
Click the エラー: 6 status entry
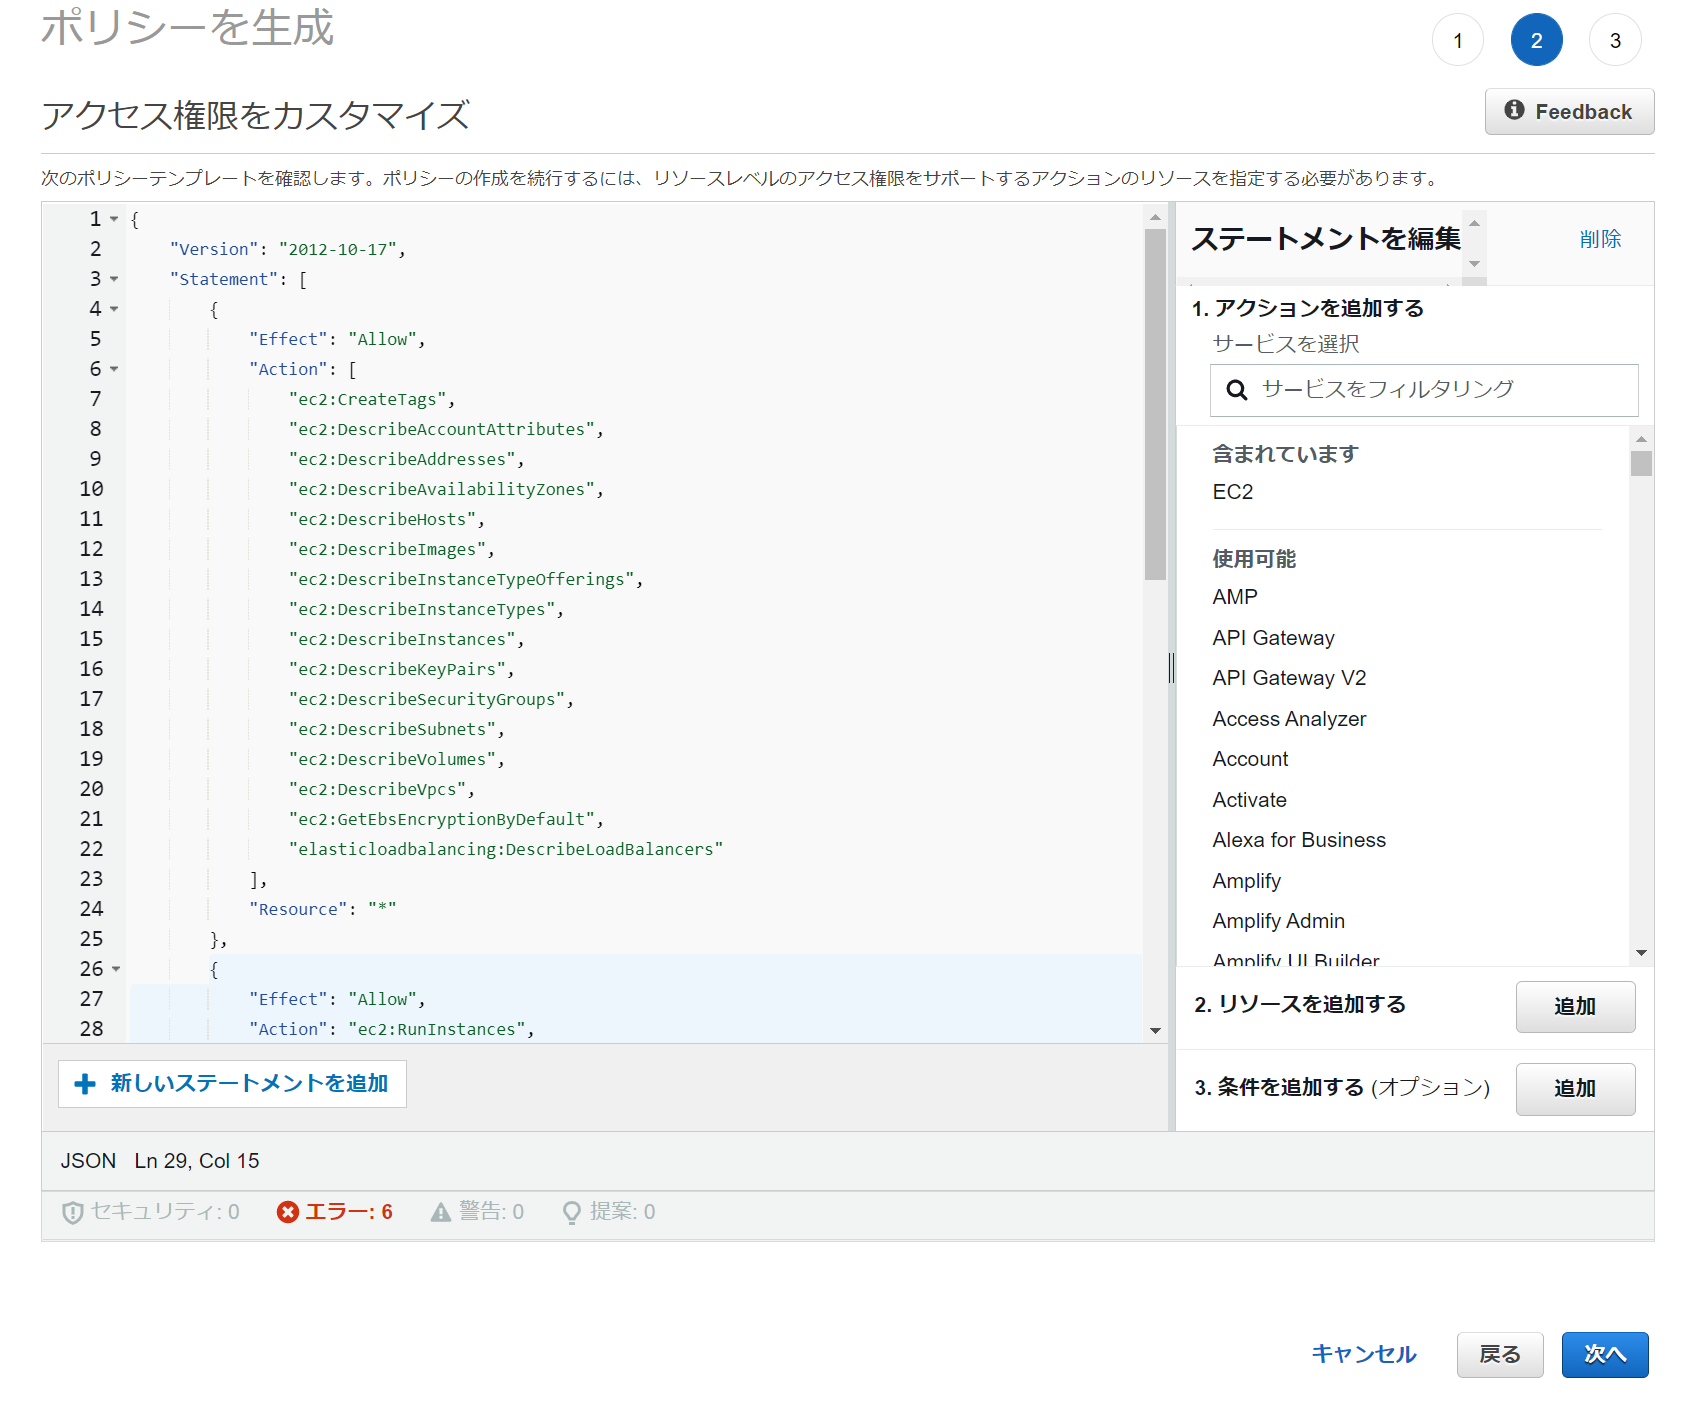pos(335,1212)
